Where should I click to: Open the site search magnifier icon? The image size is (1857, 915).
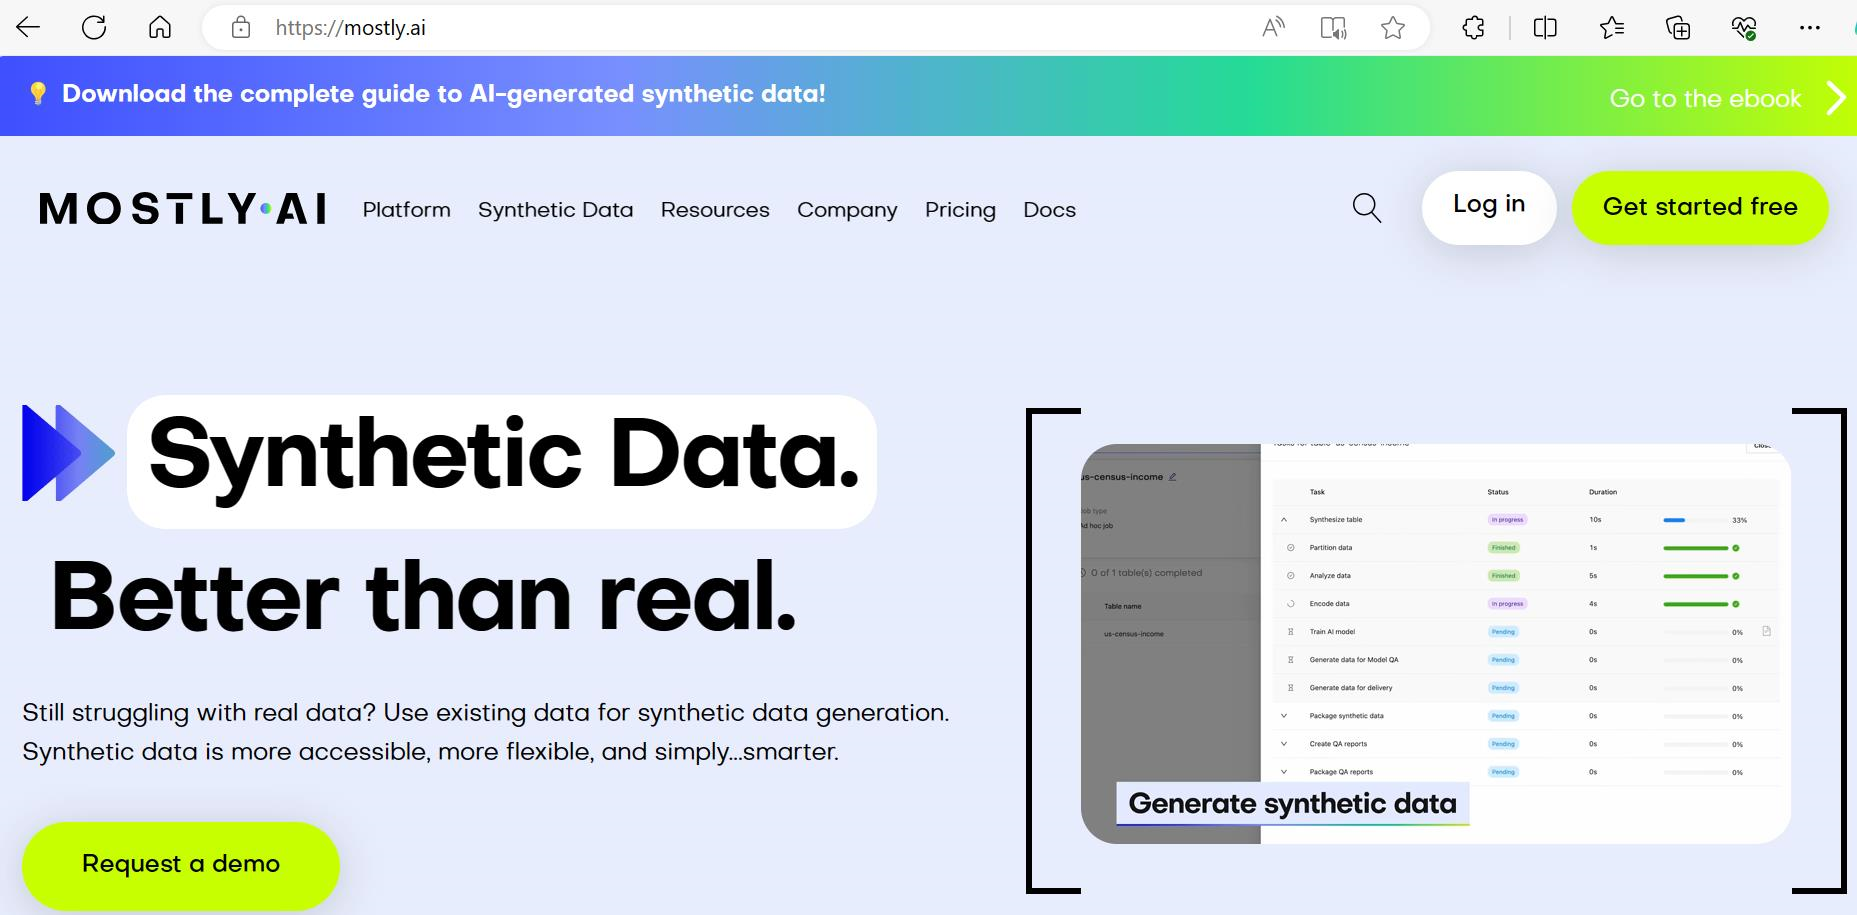point(1366,208)
